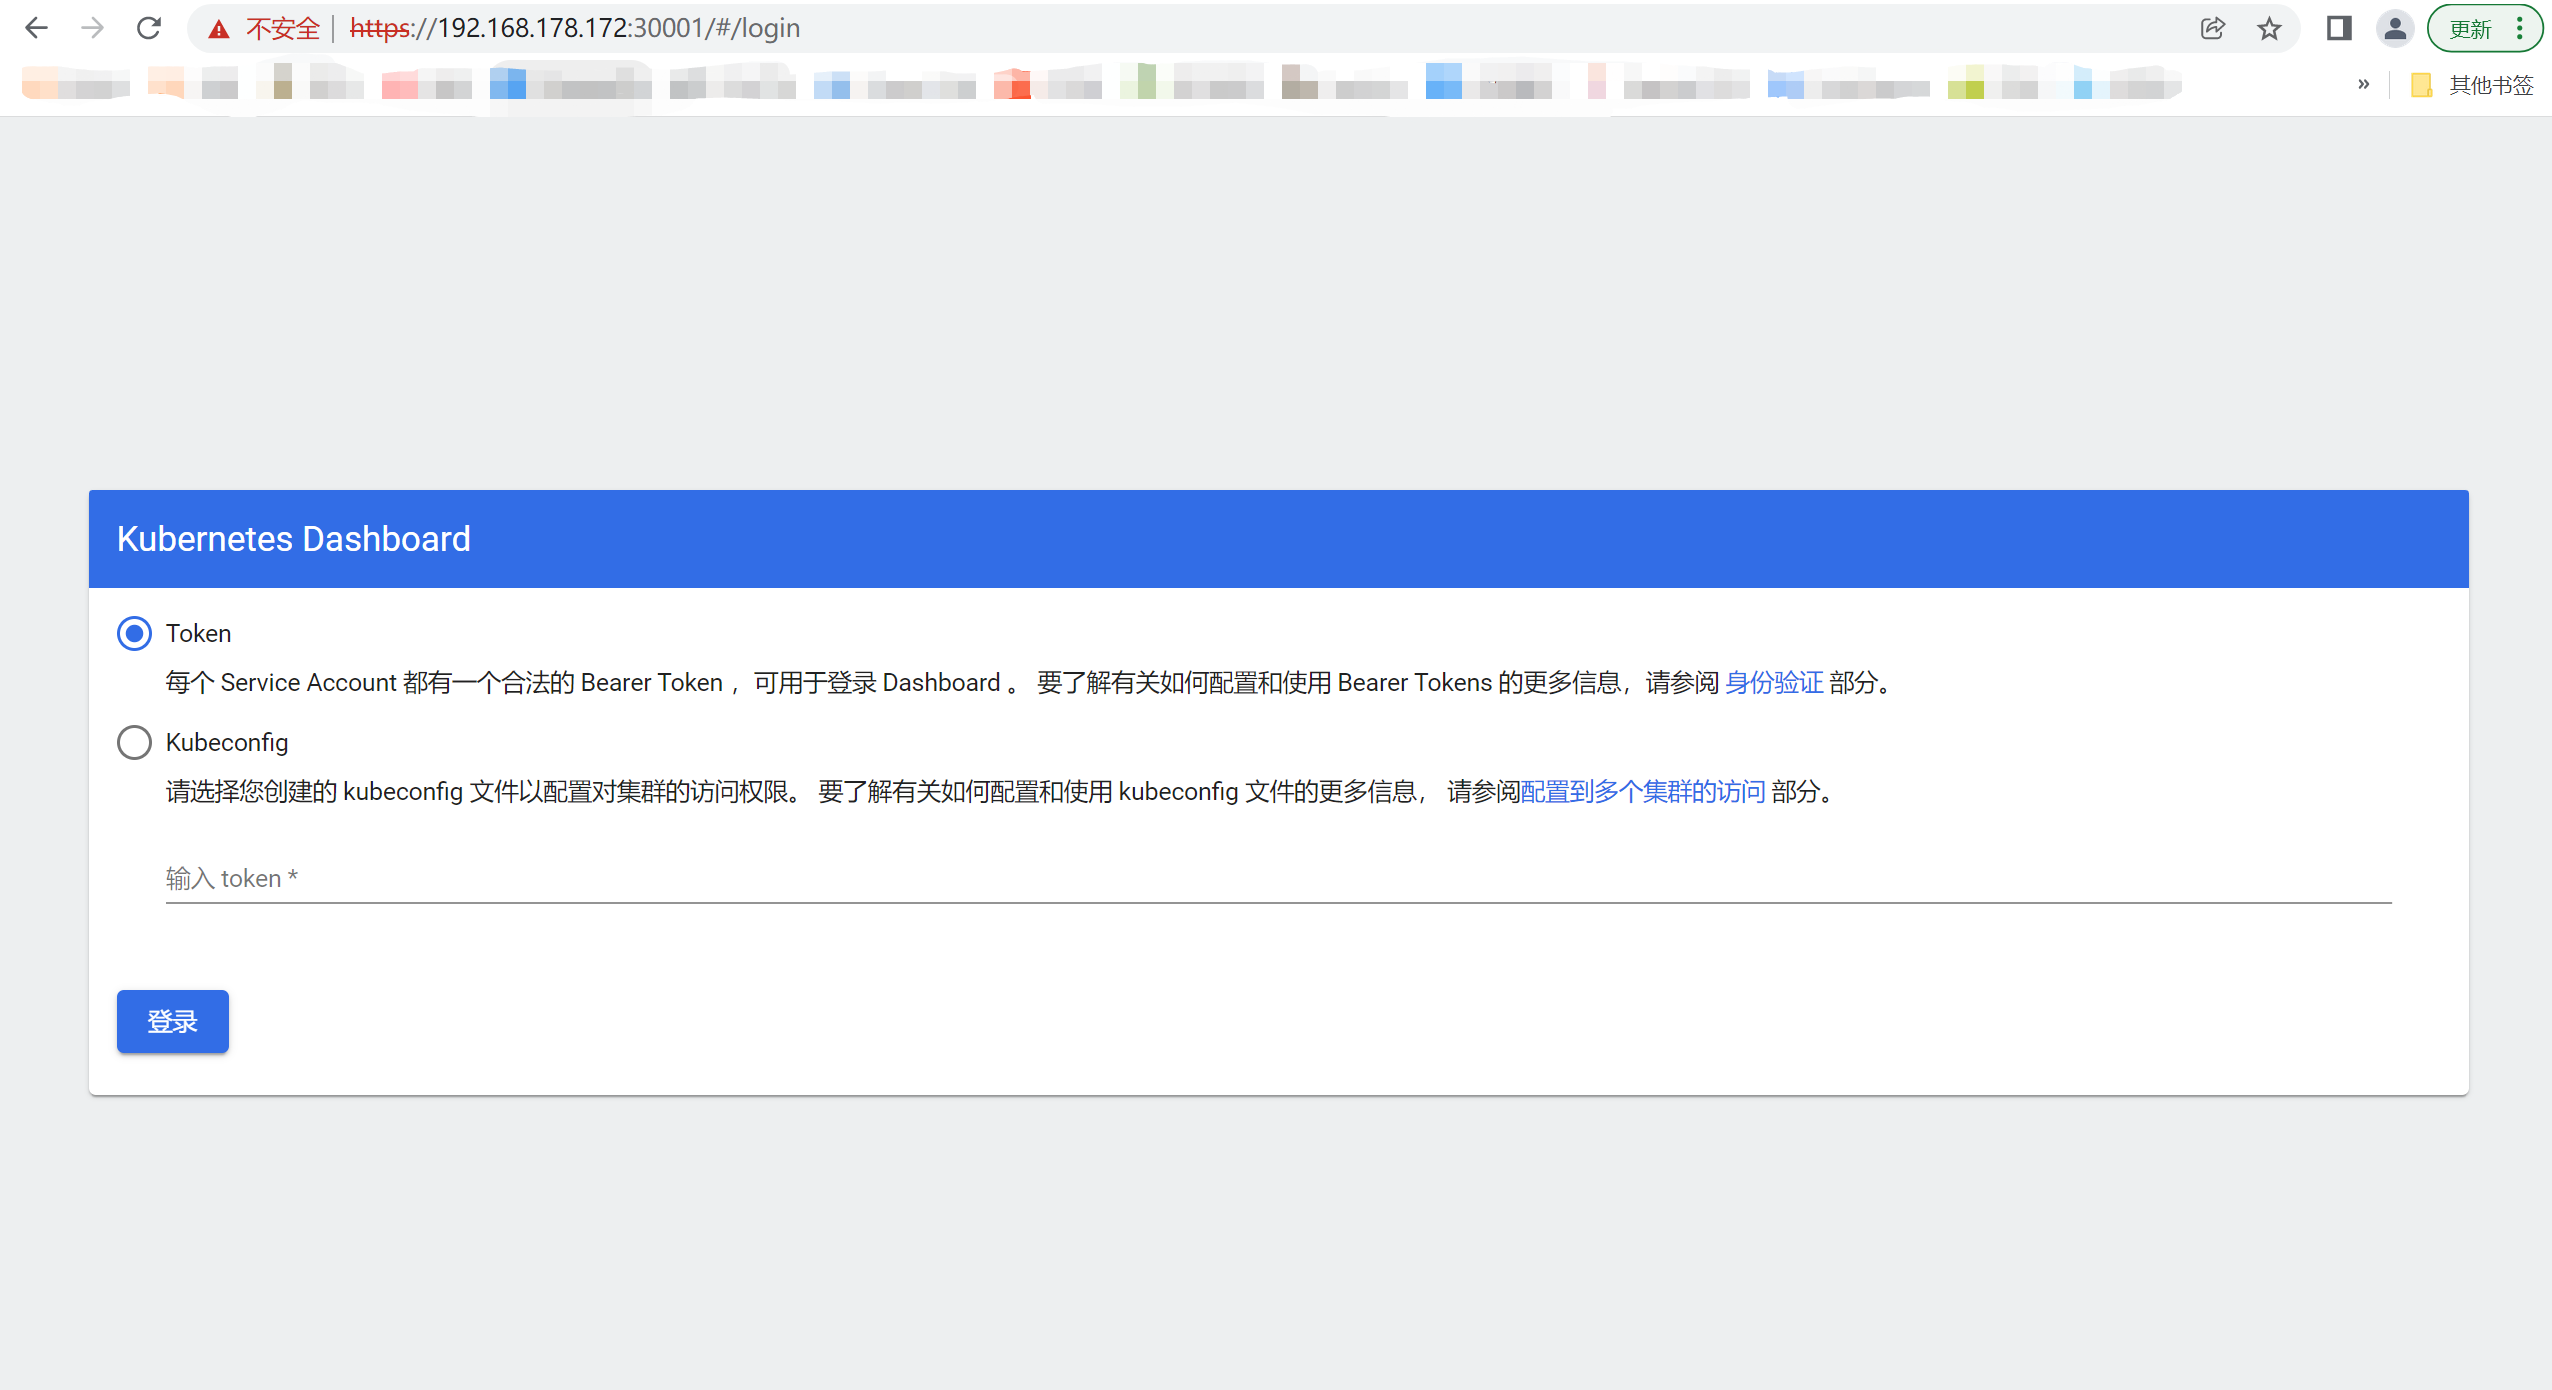Focus the 输入 token input field
This screenshot has height=1390, width=2552.
(x=1278, y=878)
